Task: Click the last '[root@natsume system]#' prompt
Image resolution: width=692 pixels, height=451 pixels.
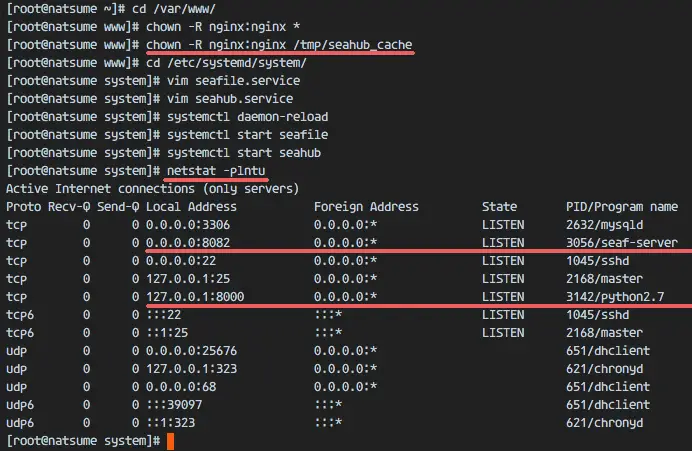Action: coord(83,441)
